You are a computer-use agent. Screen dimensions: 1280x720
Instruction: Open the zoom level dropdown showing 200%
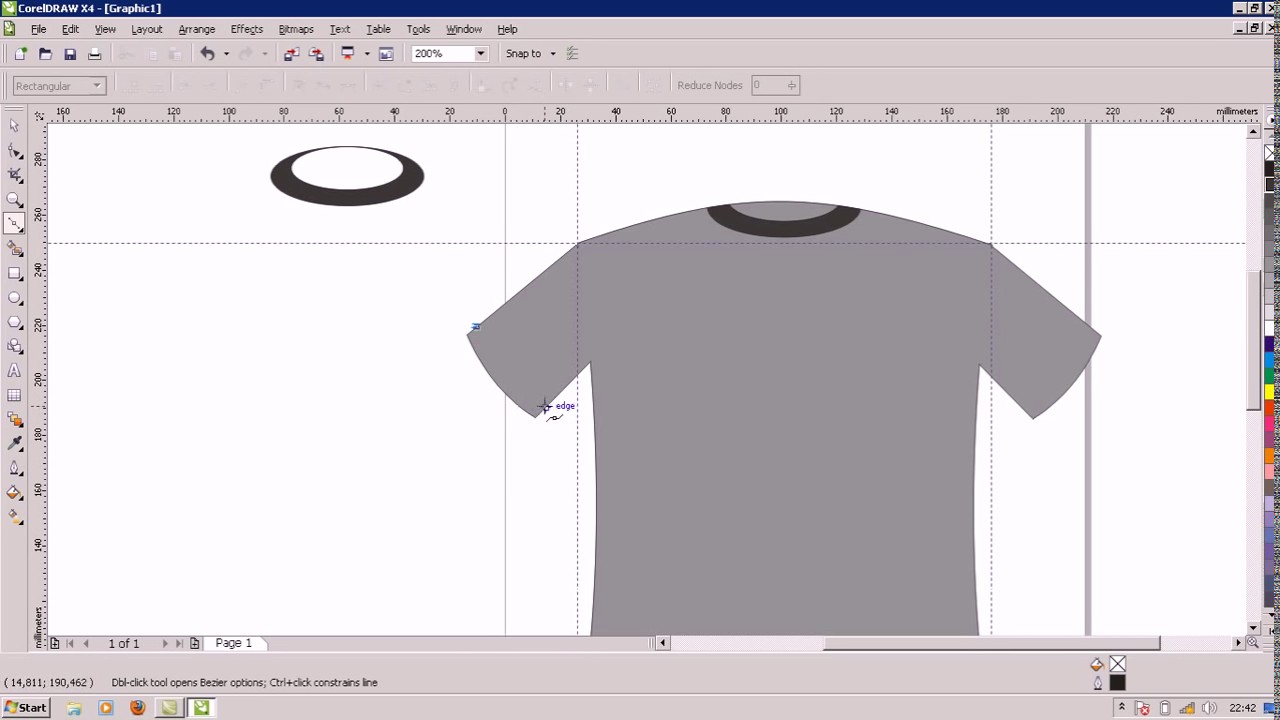(479, 53)
